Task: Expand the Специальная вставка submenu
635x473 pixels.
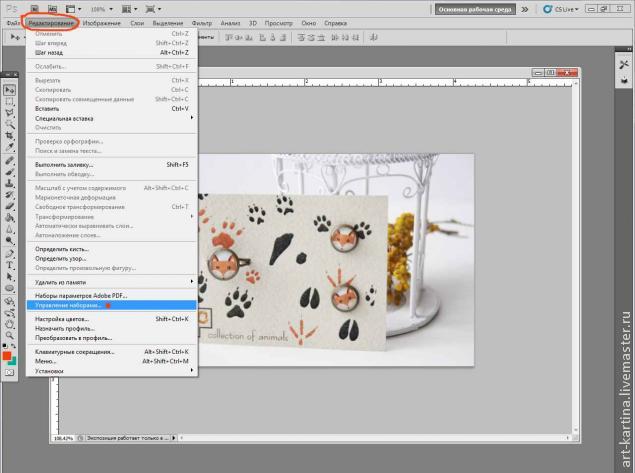Action: coord(111,118)
